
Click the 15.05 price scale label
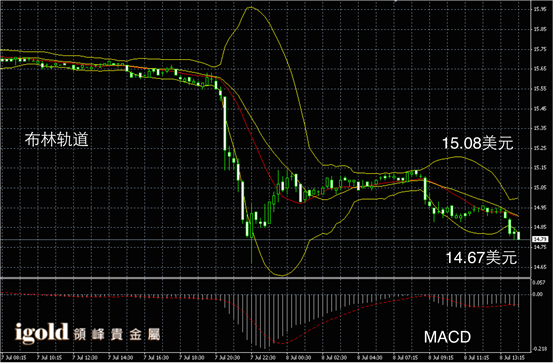pyautogui.click(x=540, y=188)
